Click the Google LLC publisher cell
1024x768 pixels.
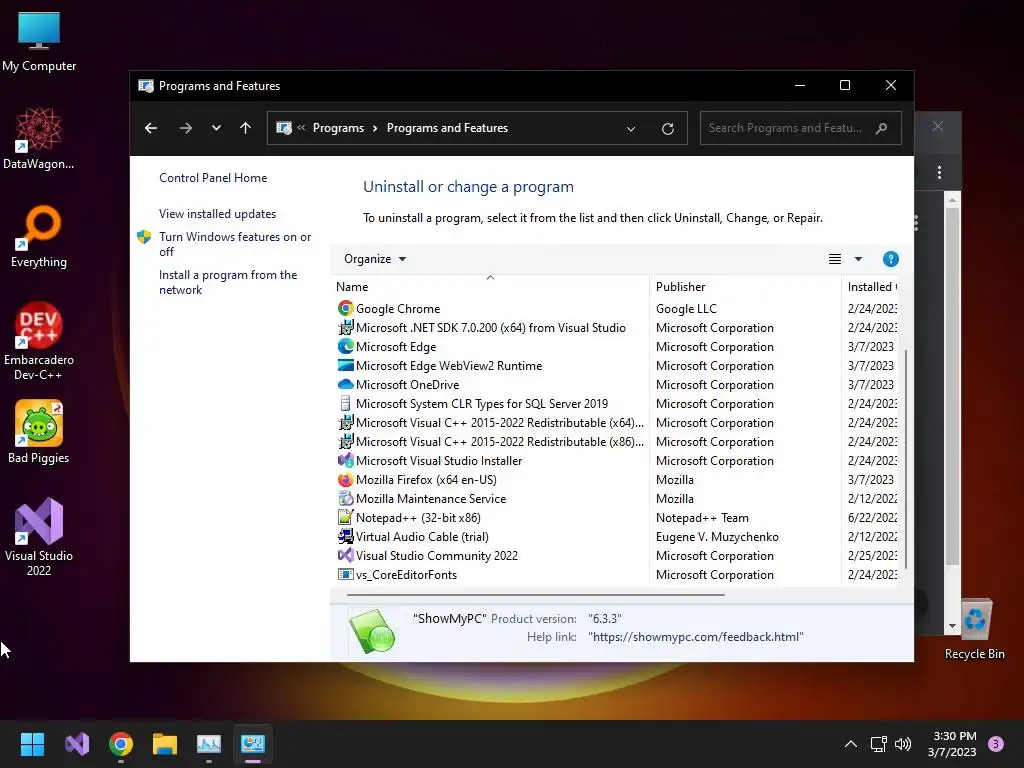tap(686, 308)
